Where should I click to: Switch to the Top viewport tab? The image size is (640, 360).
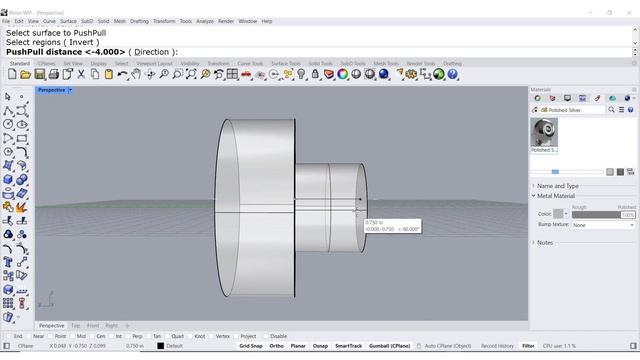tap(76, 326)
